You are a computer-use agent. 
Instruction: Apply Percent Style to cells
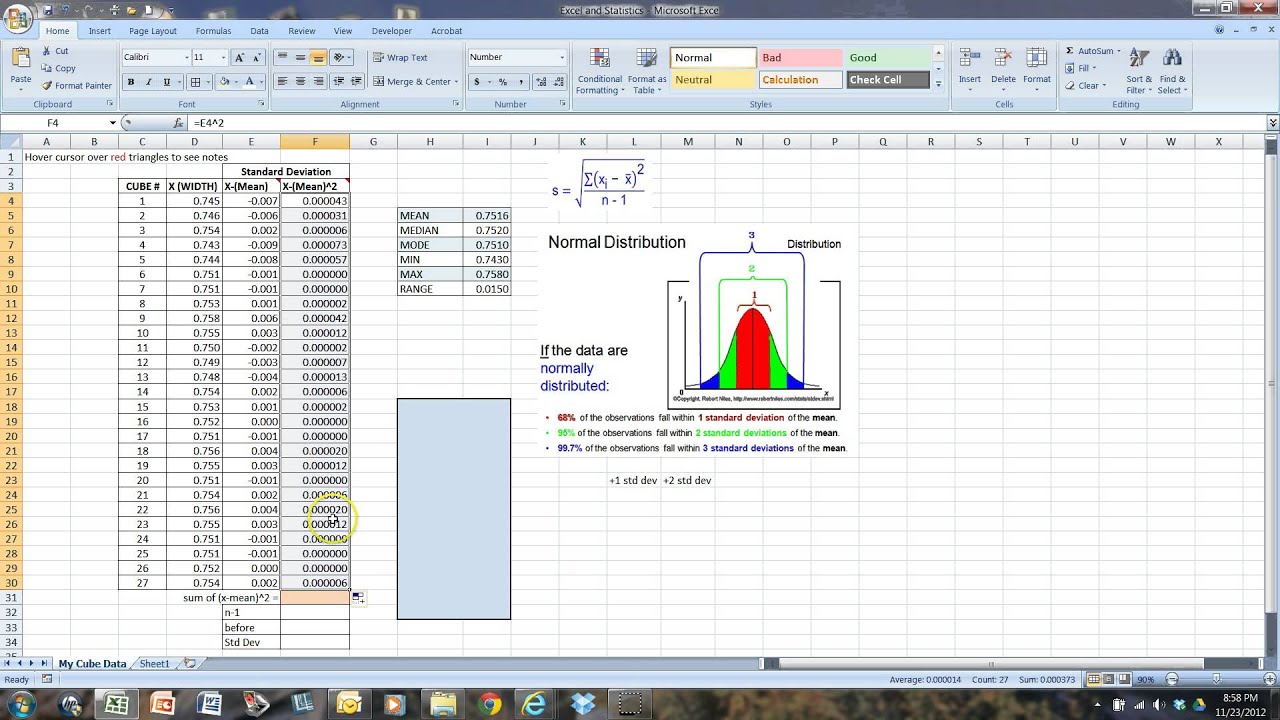click(x=502, y=82)
